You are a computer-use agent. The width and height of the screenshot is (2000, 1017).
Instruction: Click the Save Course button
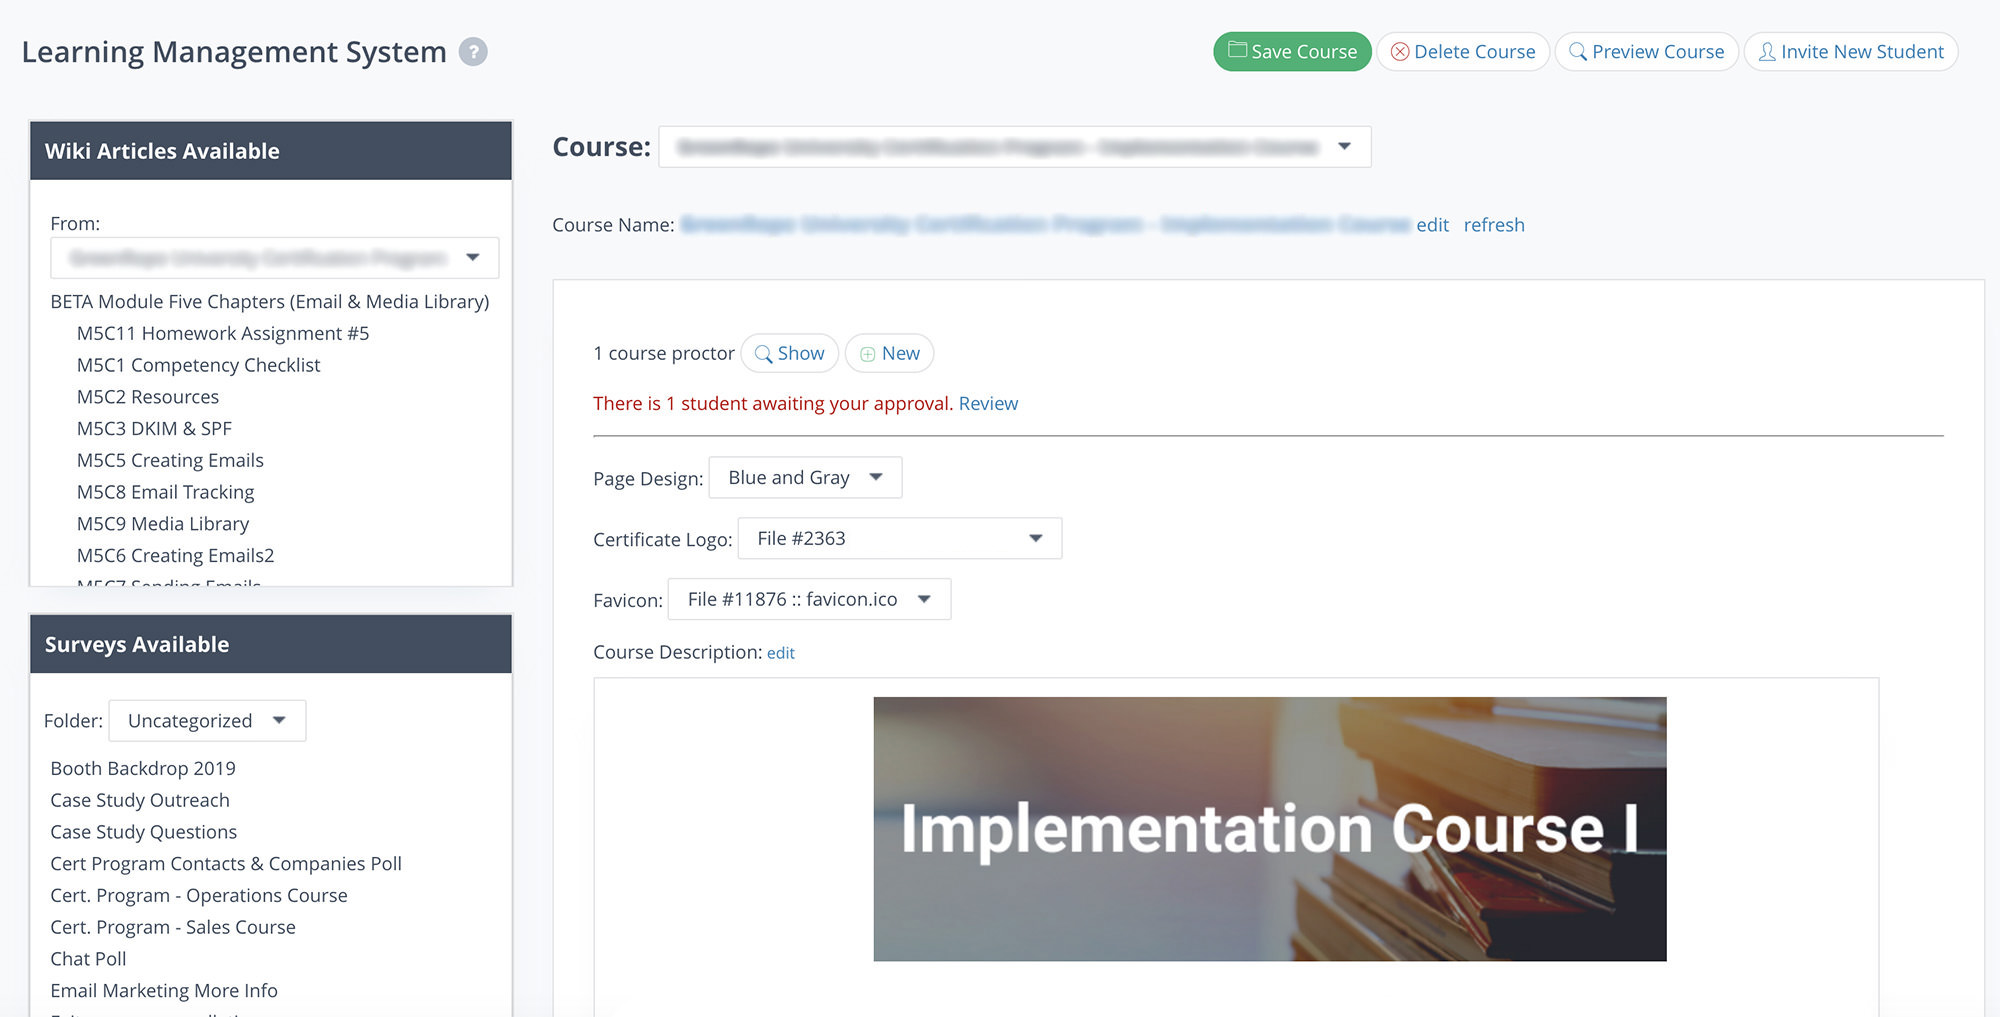(1292, 52)
